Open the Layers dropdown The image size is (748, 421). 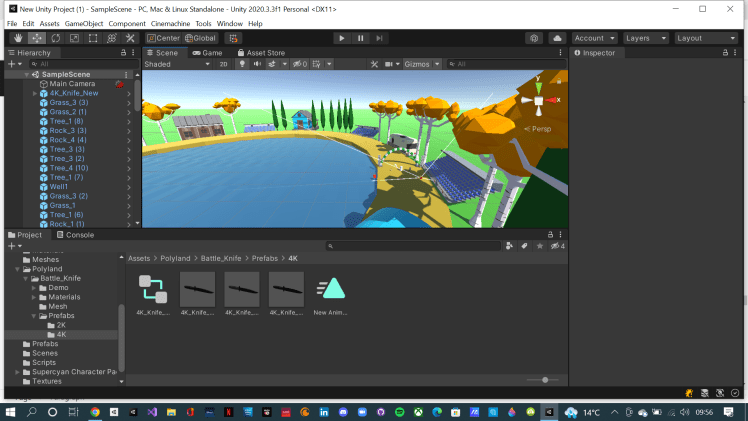(645, 38)
